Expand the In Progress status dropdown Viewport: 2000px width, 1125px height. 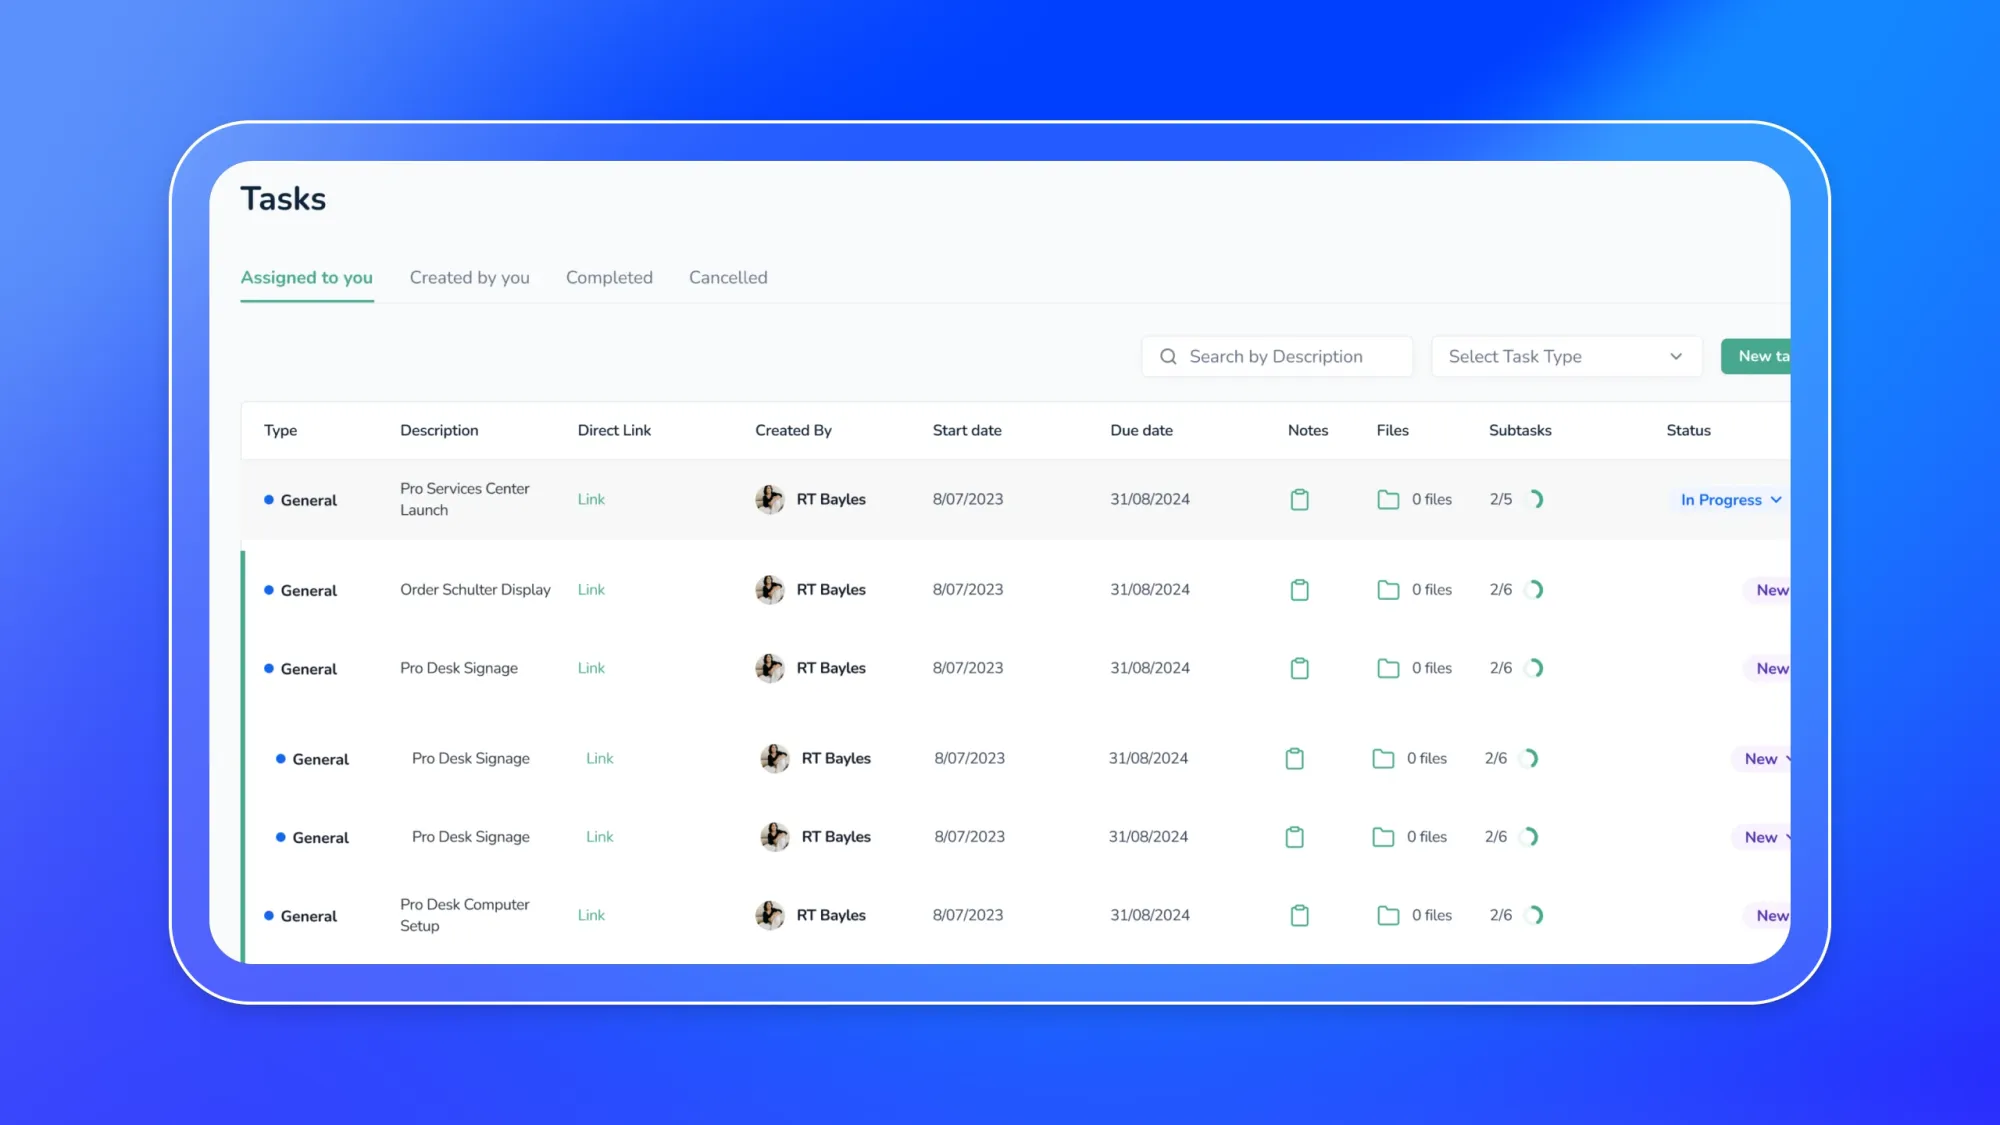[x=1727, y=499]
